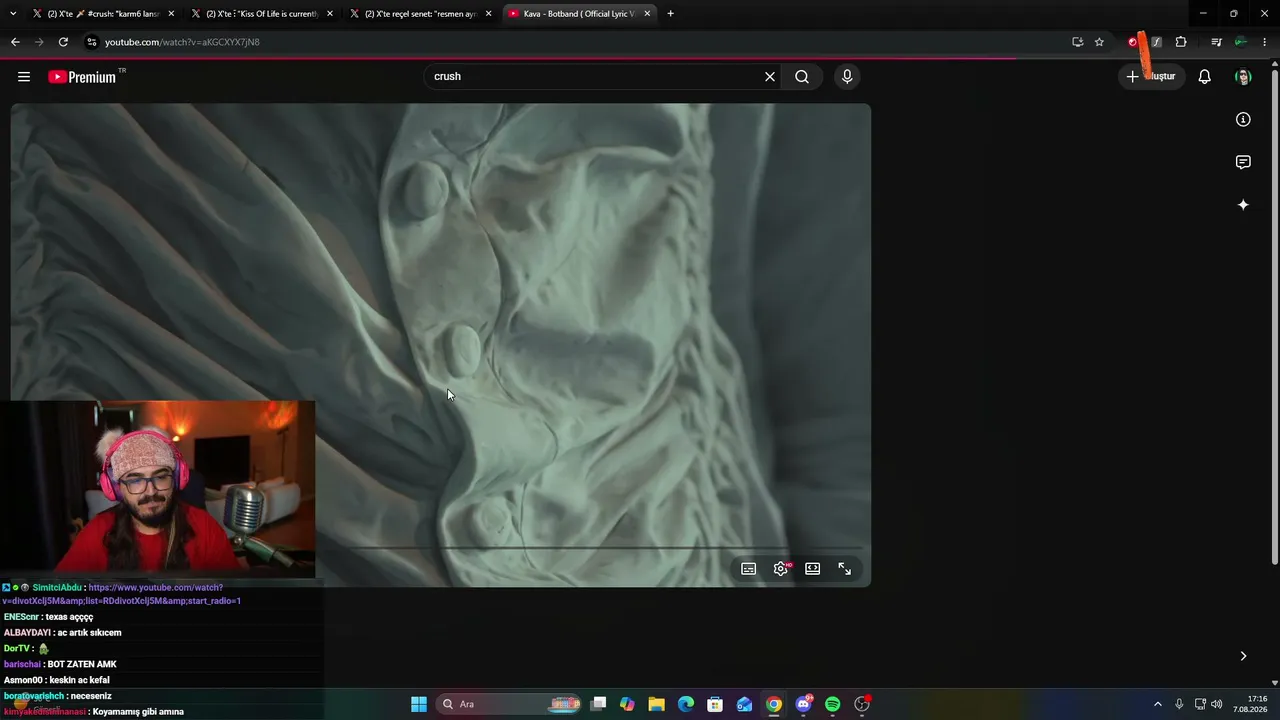1280x720 pixels.
Task: Switch to the X "reçel senet" tab
Action: coord(420,14)
